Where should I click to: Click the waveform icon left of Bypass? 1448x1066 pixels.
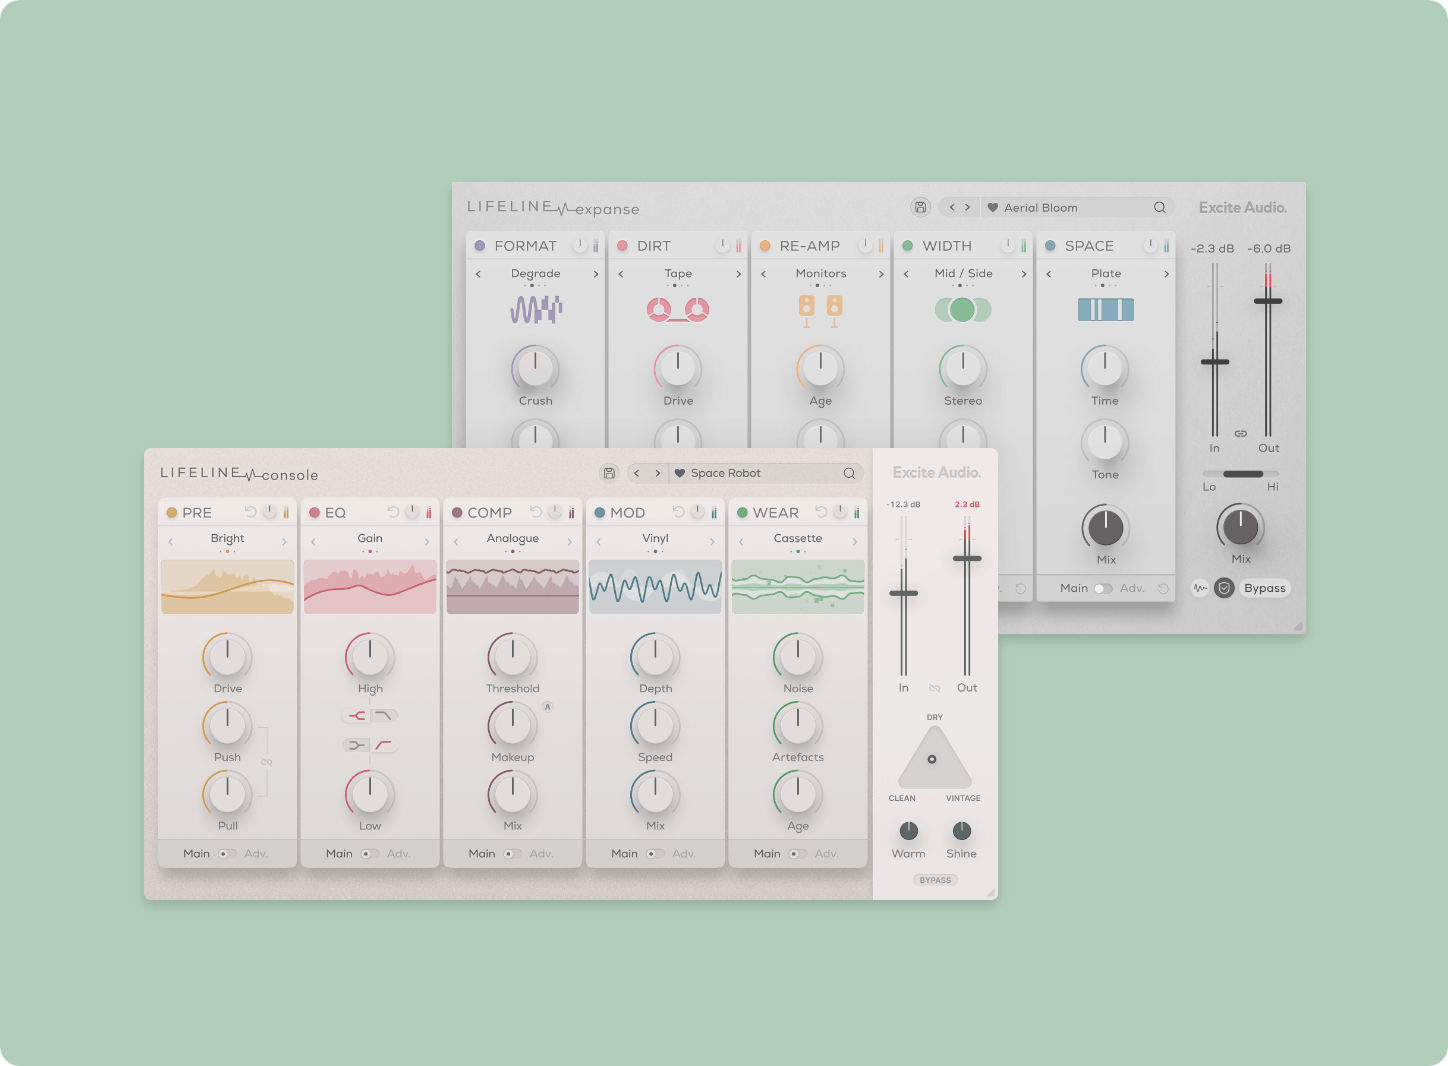[x=1200, y=588]
